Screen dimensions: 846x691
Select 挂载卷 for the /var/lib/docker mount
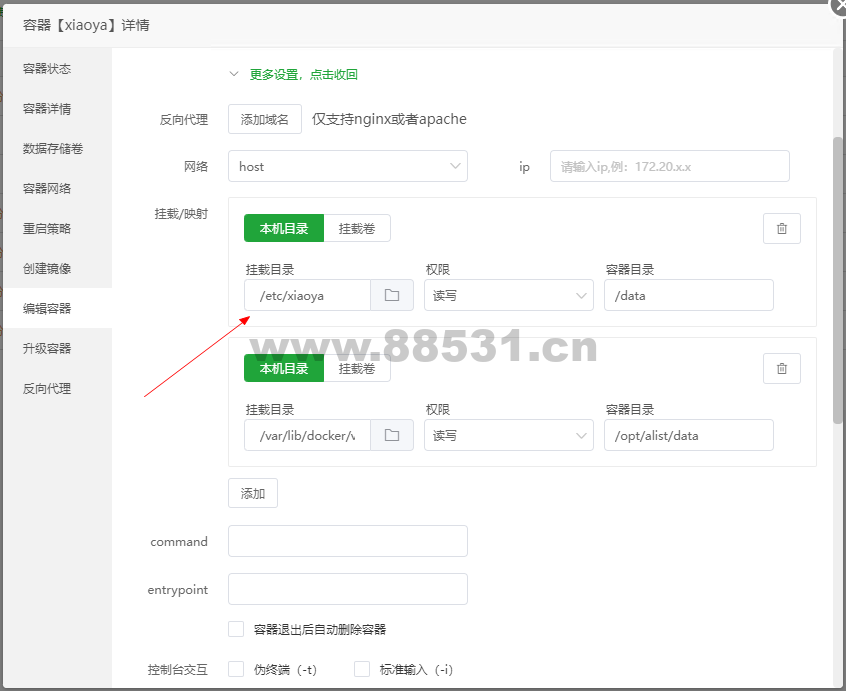(x=357, y=368)
